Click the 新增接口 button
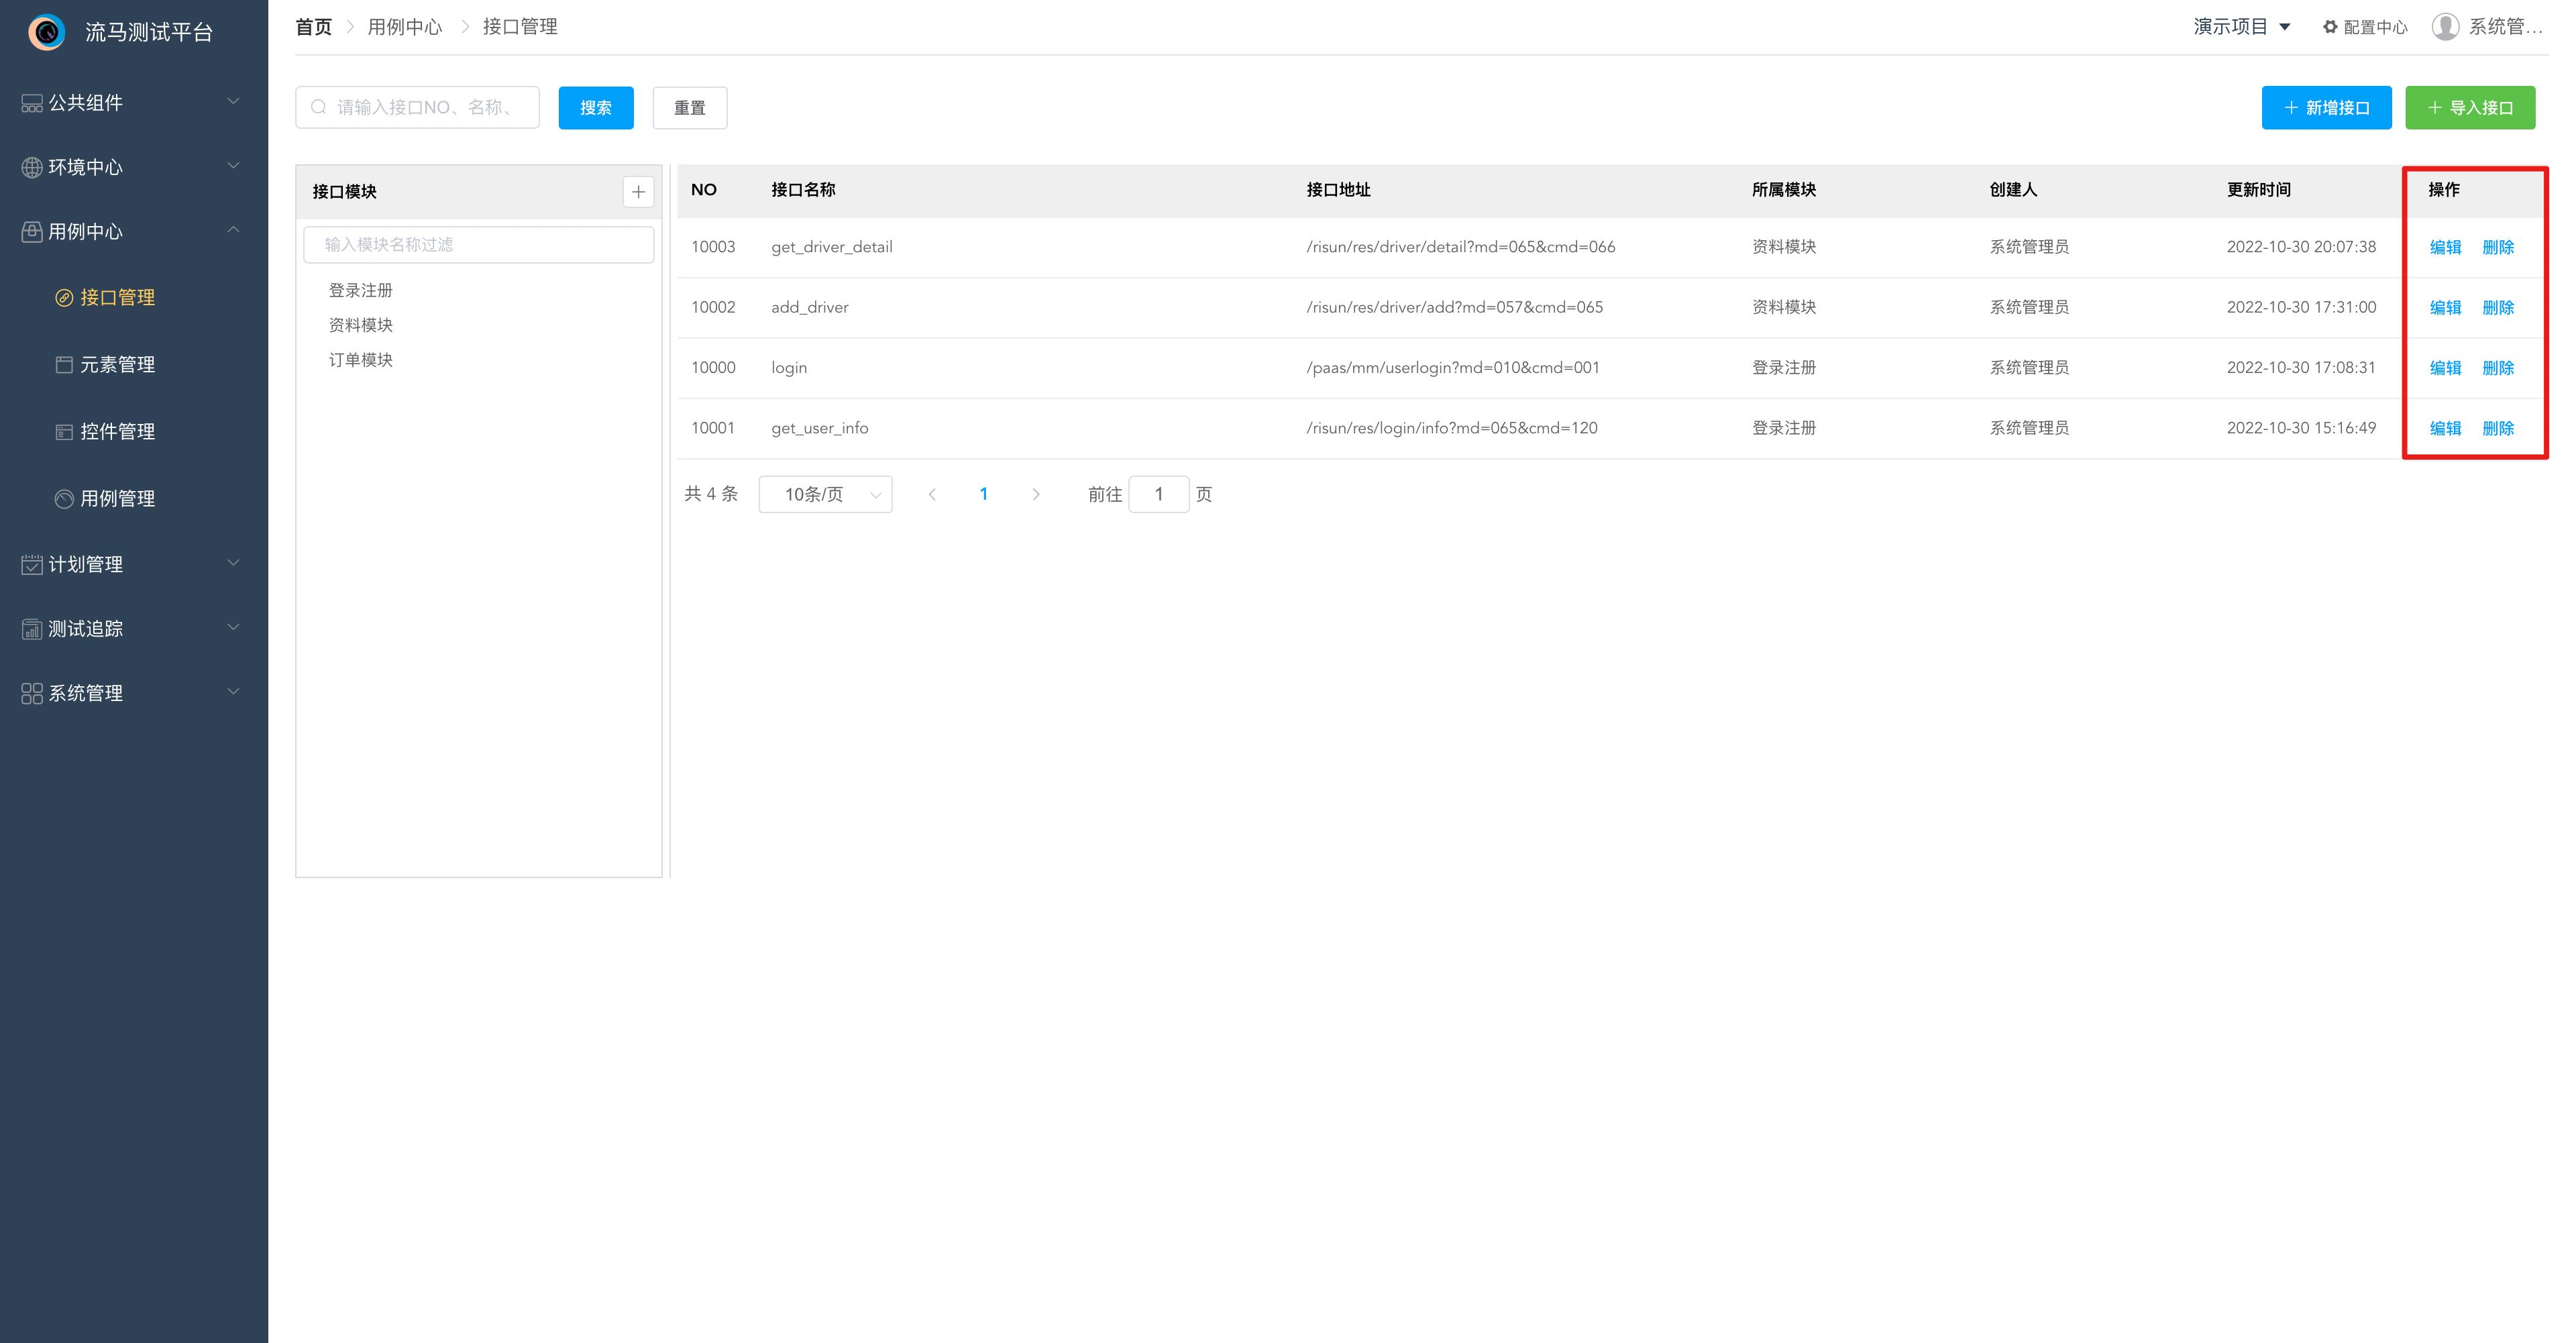The height and width of the screenshot is (1343, 2576). pos(2325,108)
